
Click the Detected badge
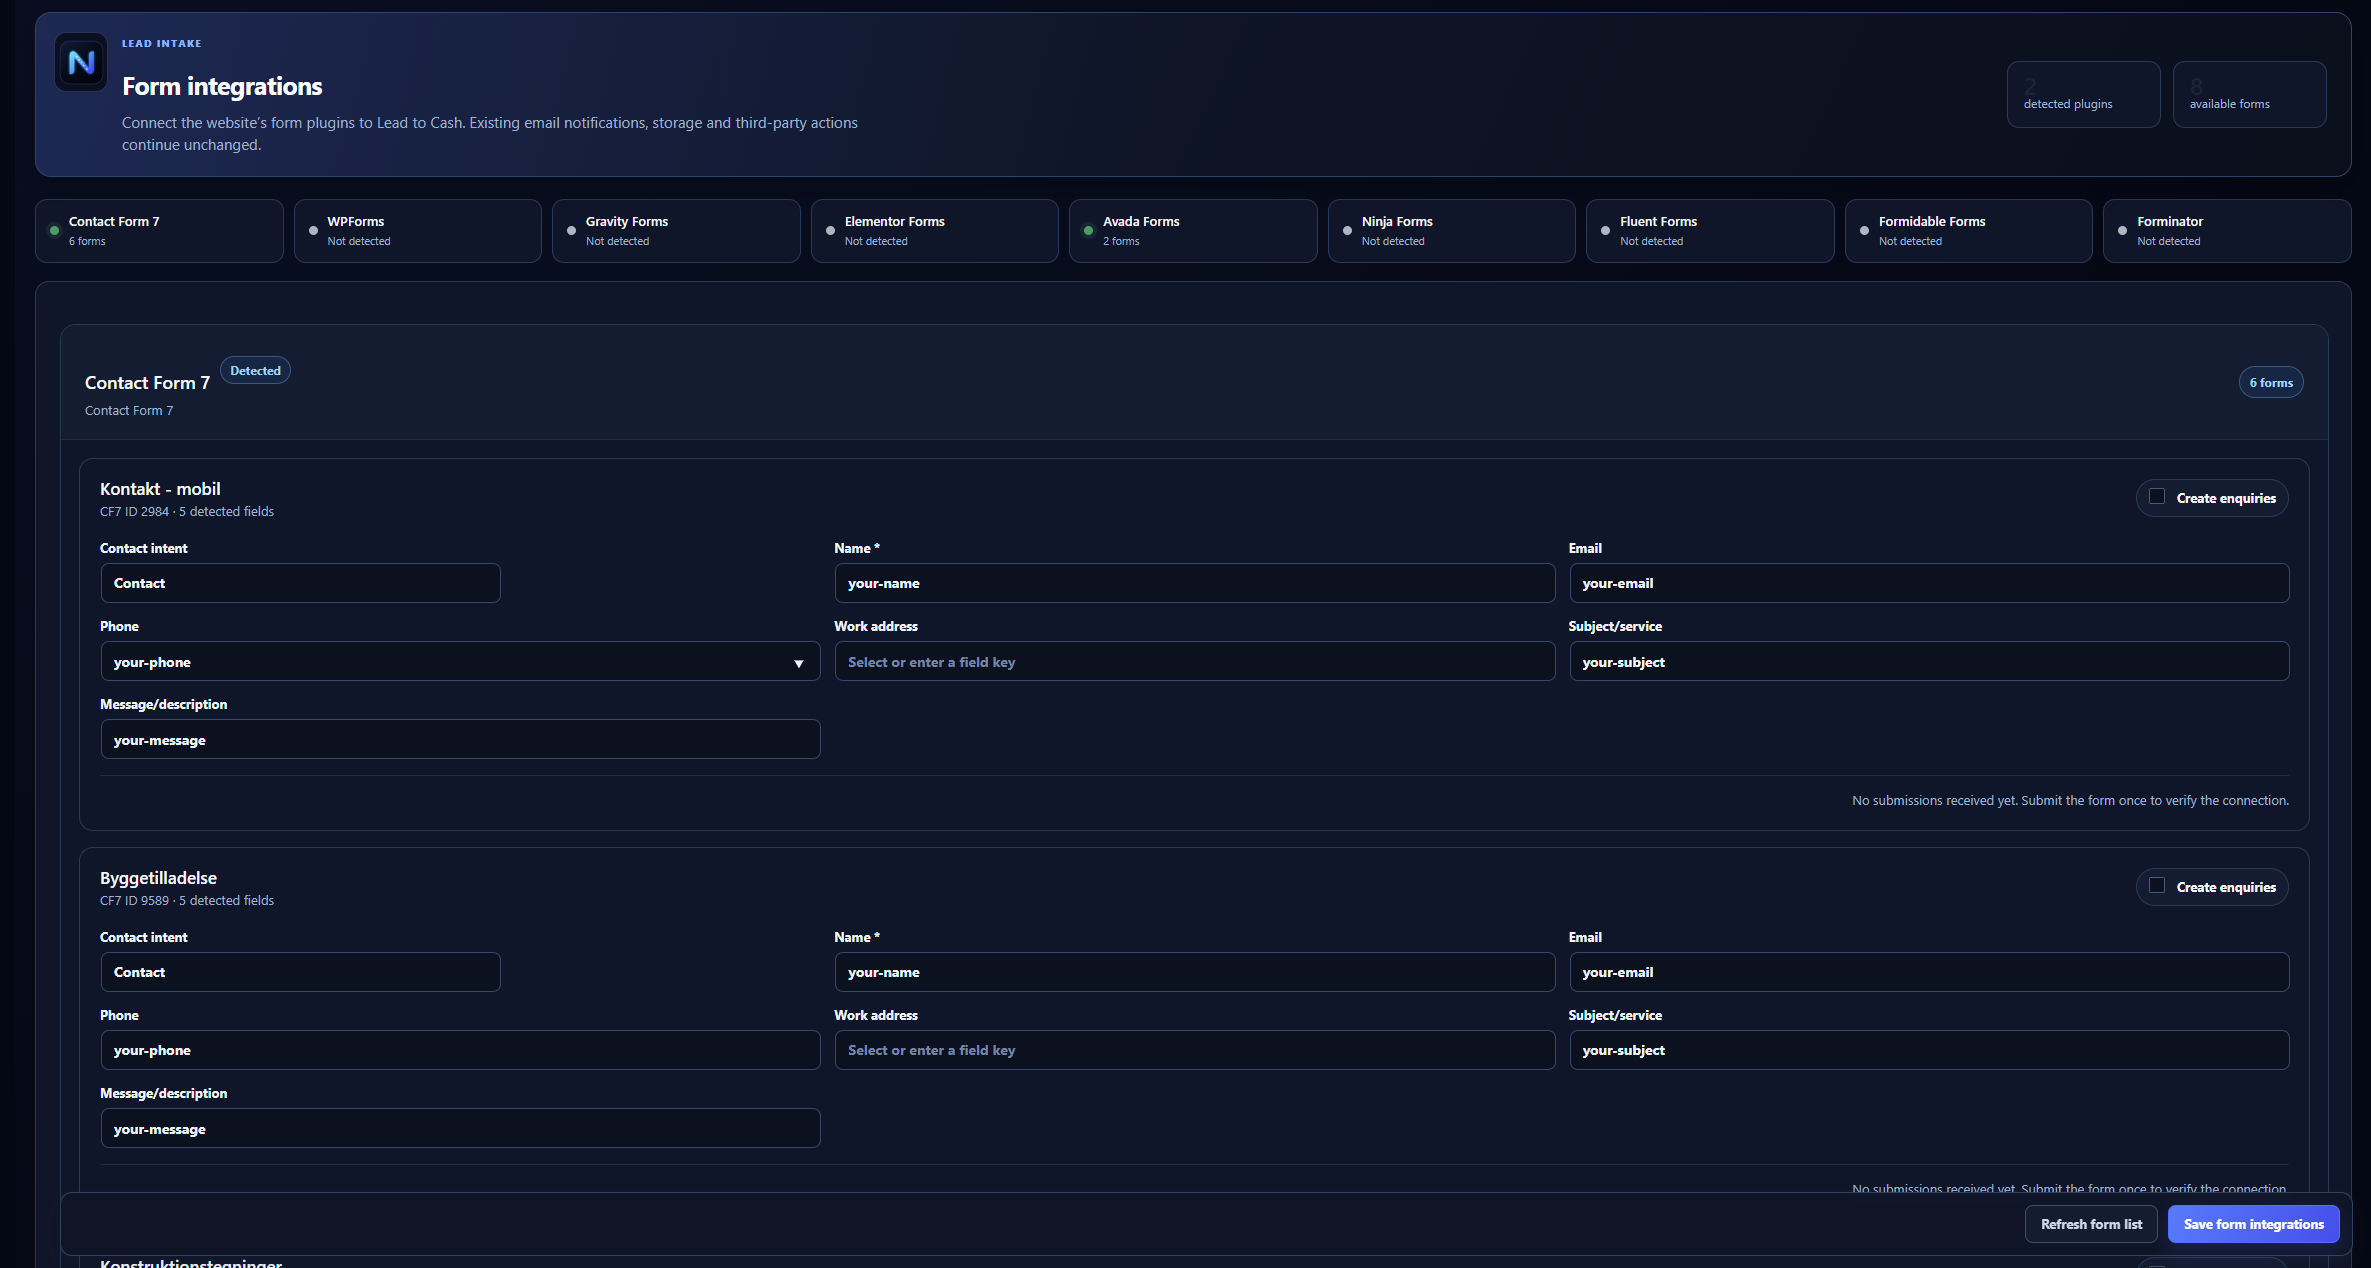click(255, 370)
